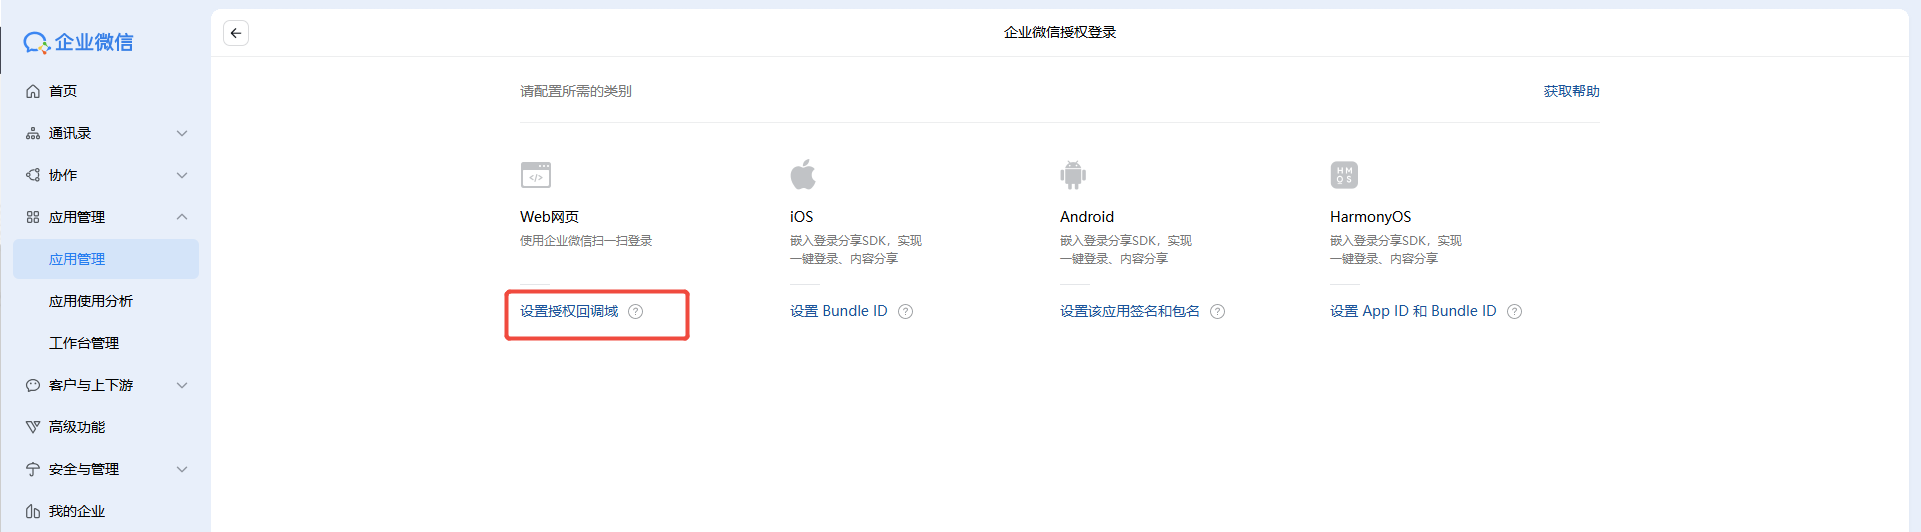Click the 客户与上下游 chat icon
1921x532 pixels.
click(x=33, y=385)
